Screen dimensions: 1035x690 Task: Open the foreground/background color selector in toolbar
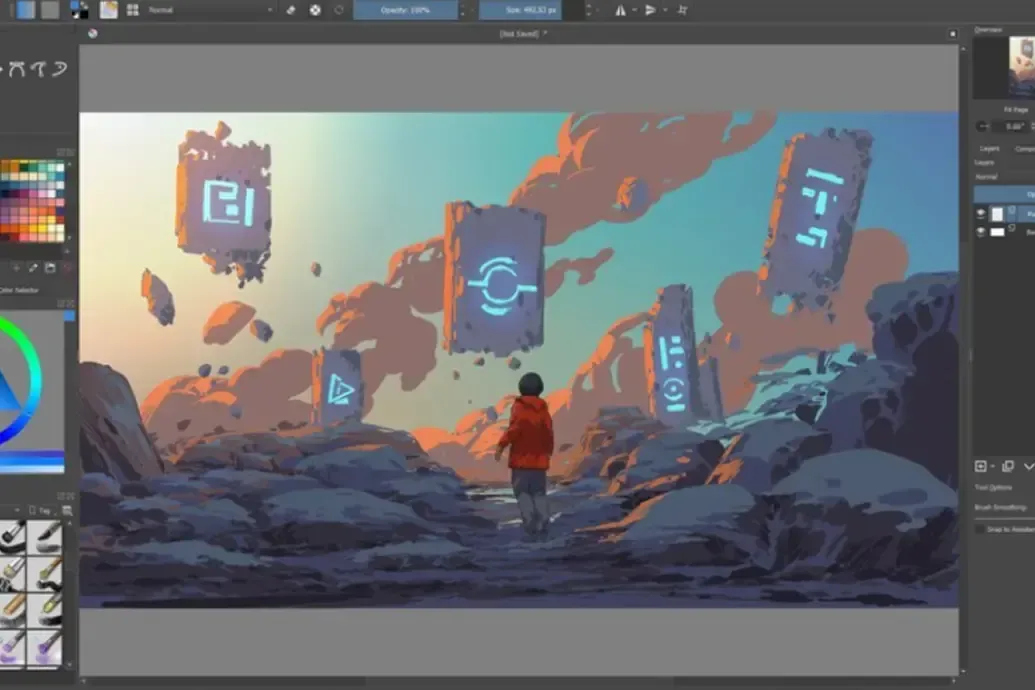tap(79, 10)
